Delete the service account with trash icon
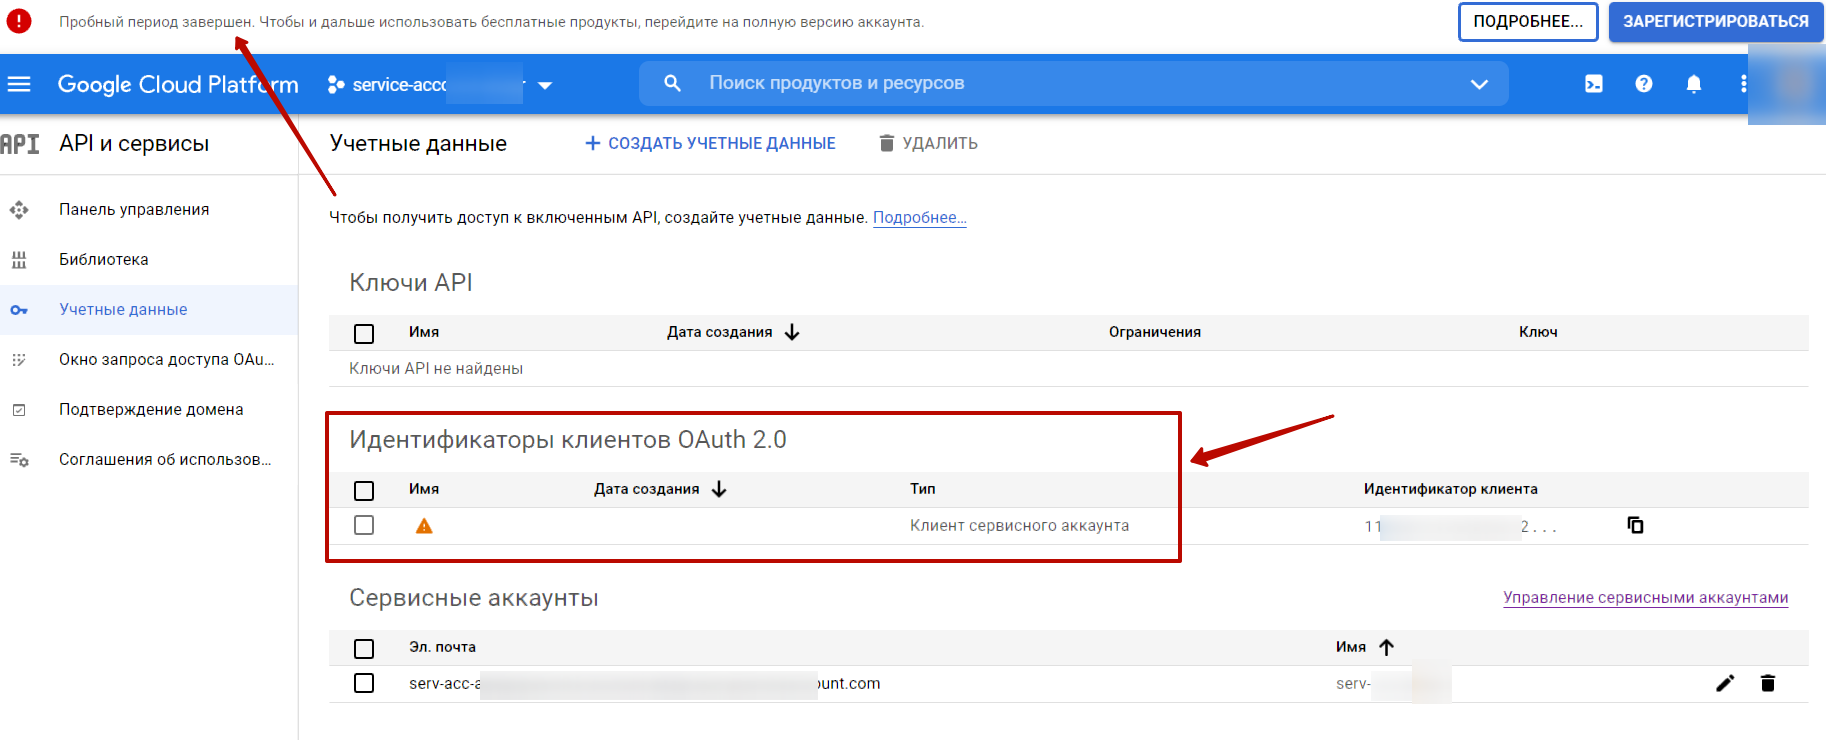 click(1768, 683)
